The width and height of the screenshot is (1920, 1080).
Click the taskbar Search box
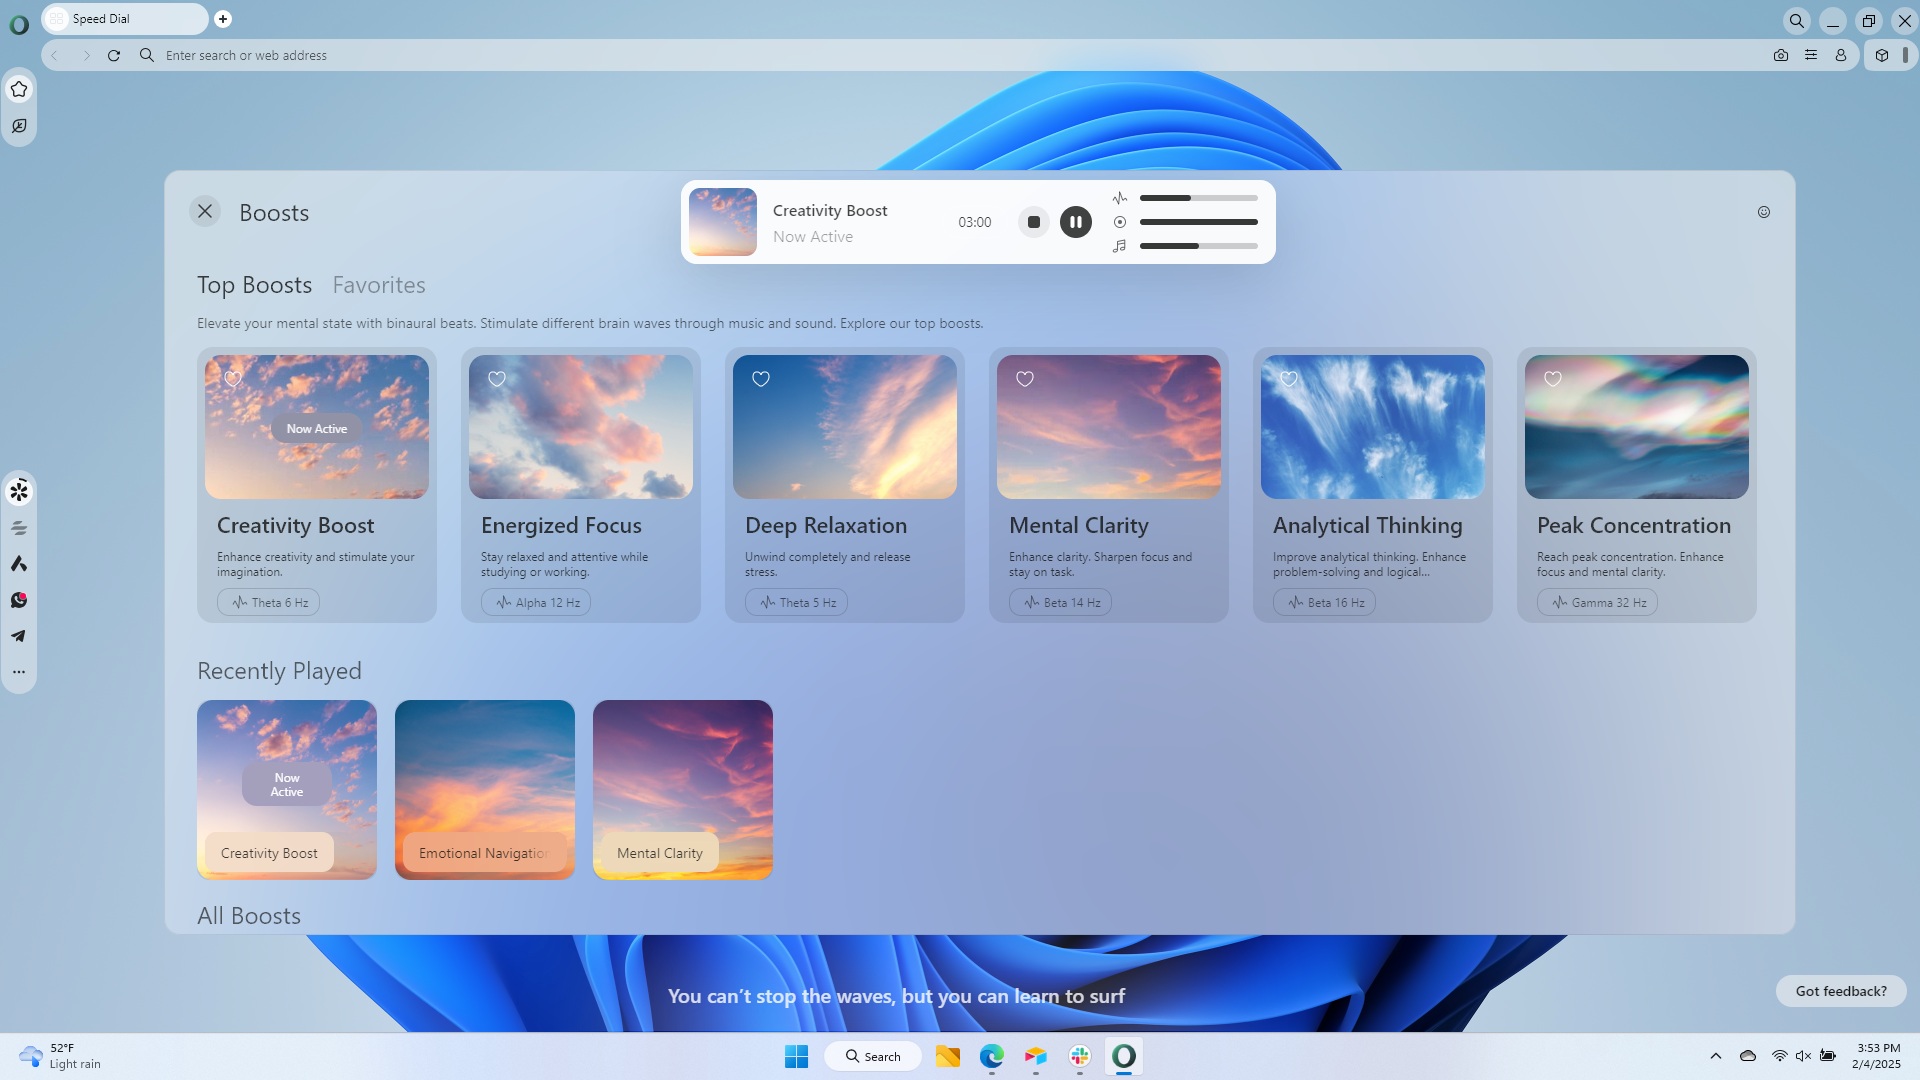[x=873, y=1057]
